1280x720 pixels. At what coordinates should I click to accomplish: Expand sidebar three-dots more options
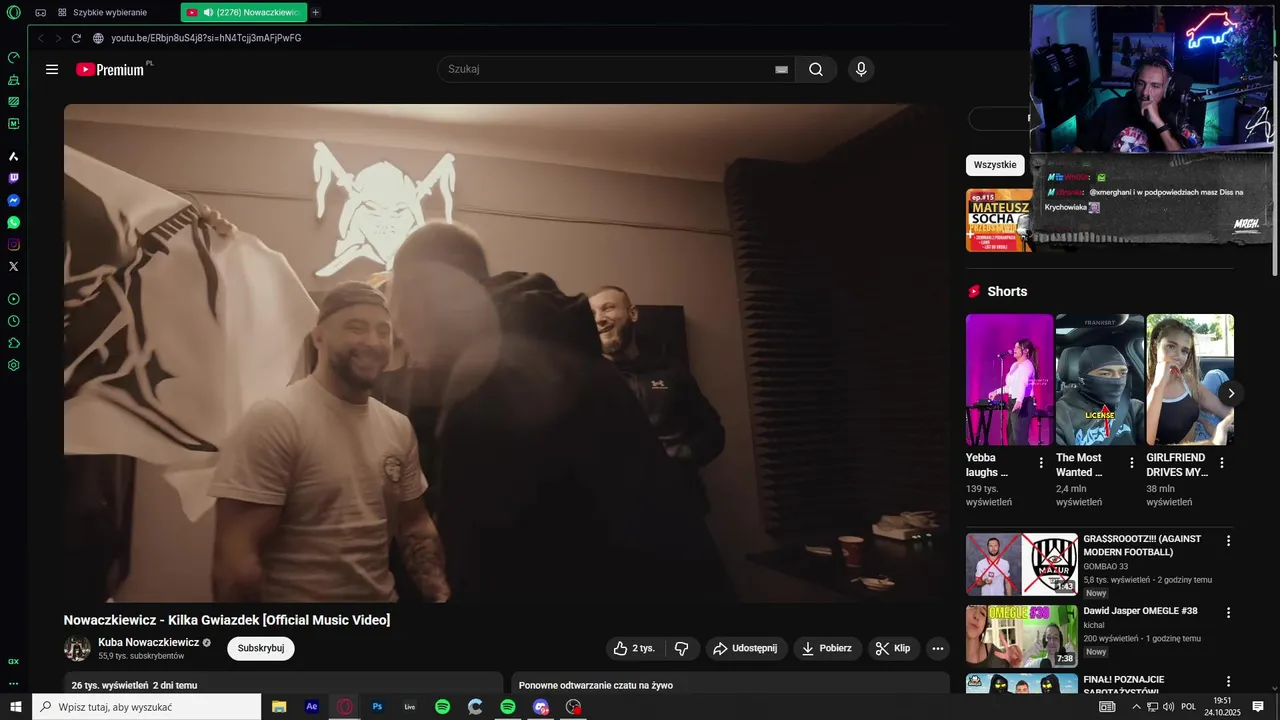tap(14, 684)
